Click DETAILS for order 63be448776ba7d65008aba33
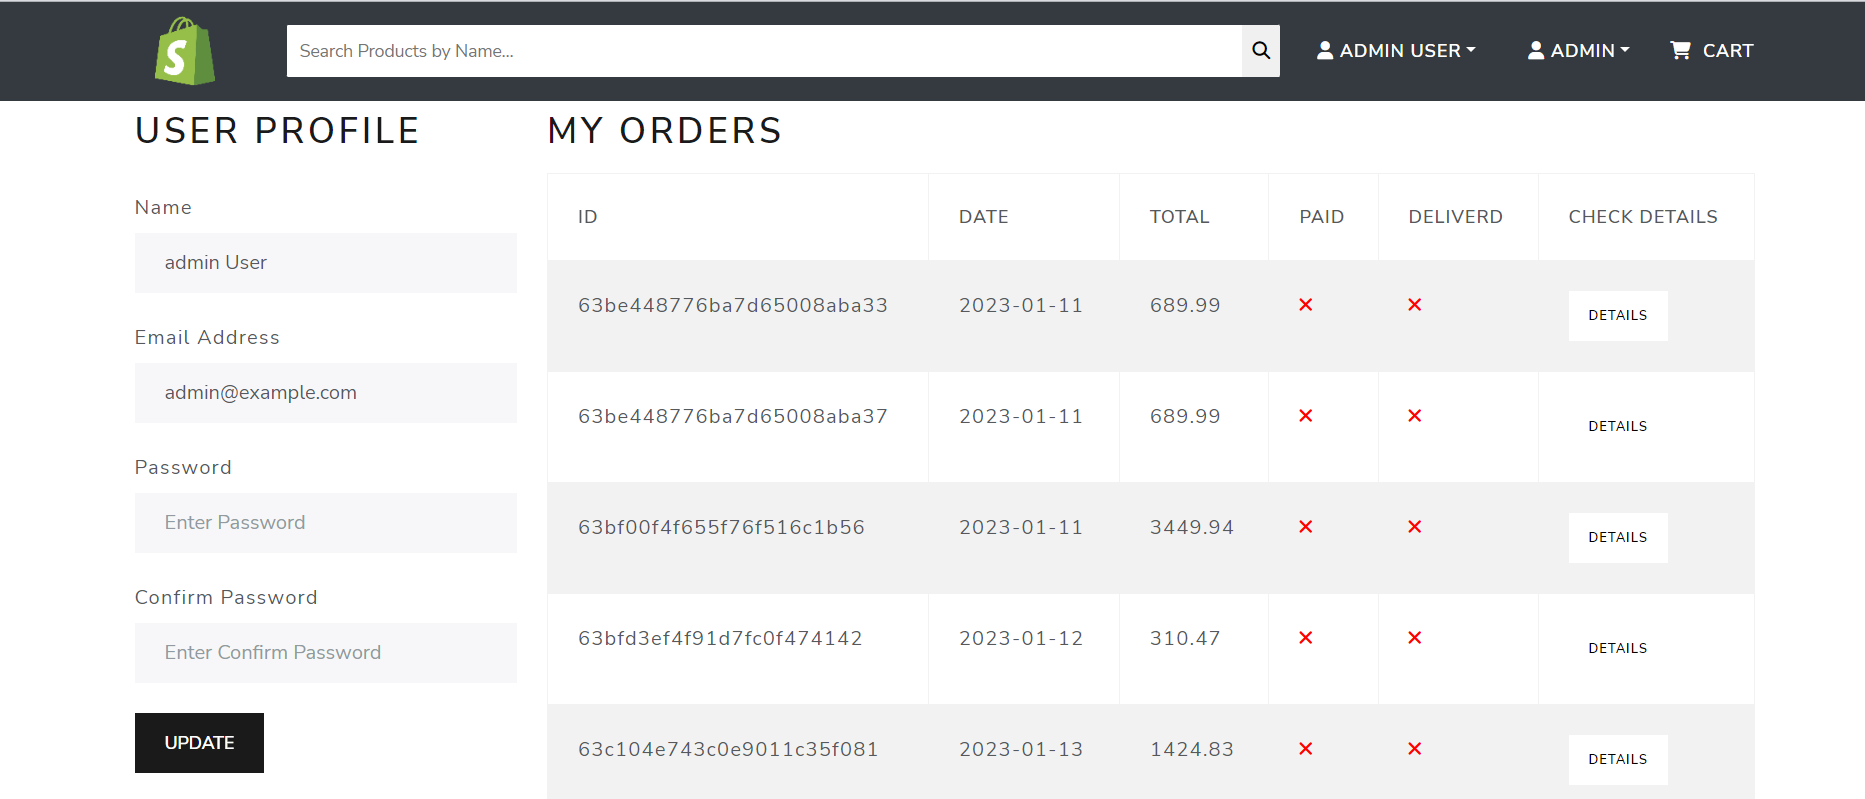This screenshot has width=1865, height=799. click(1617, 315)
